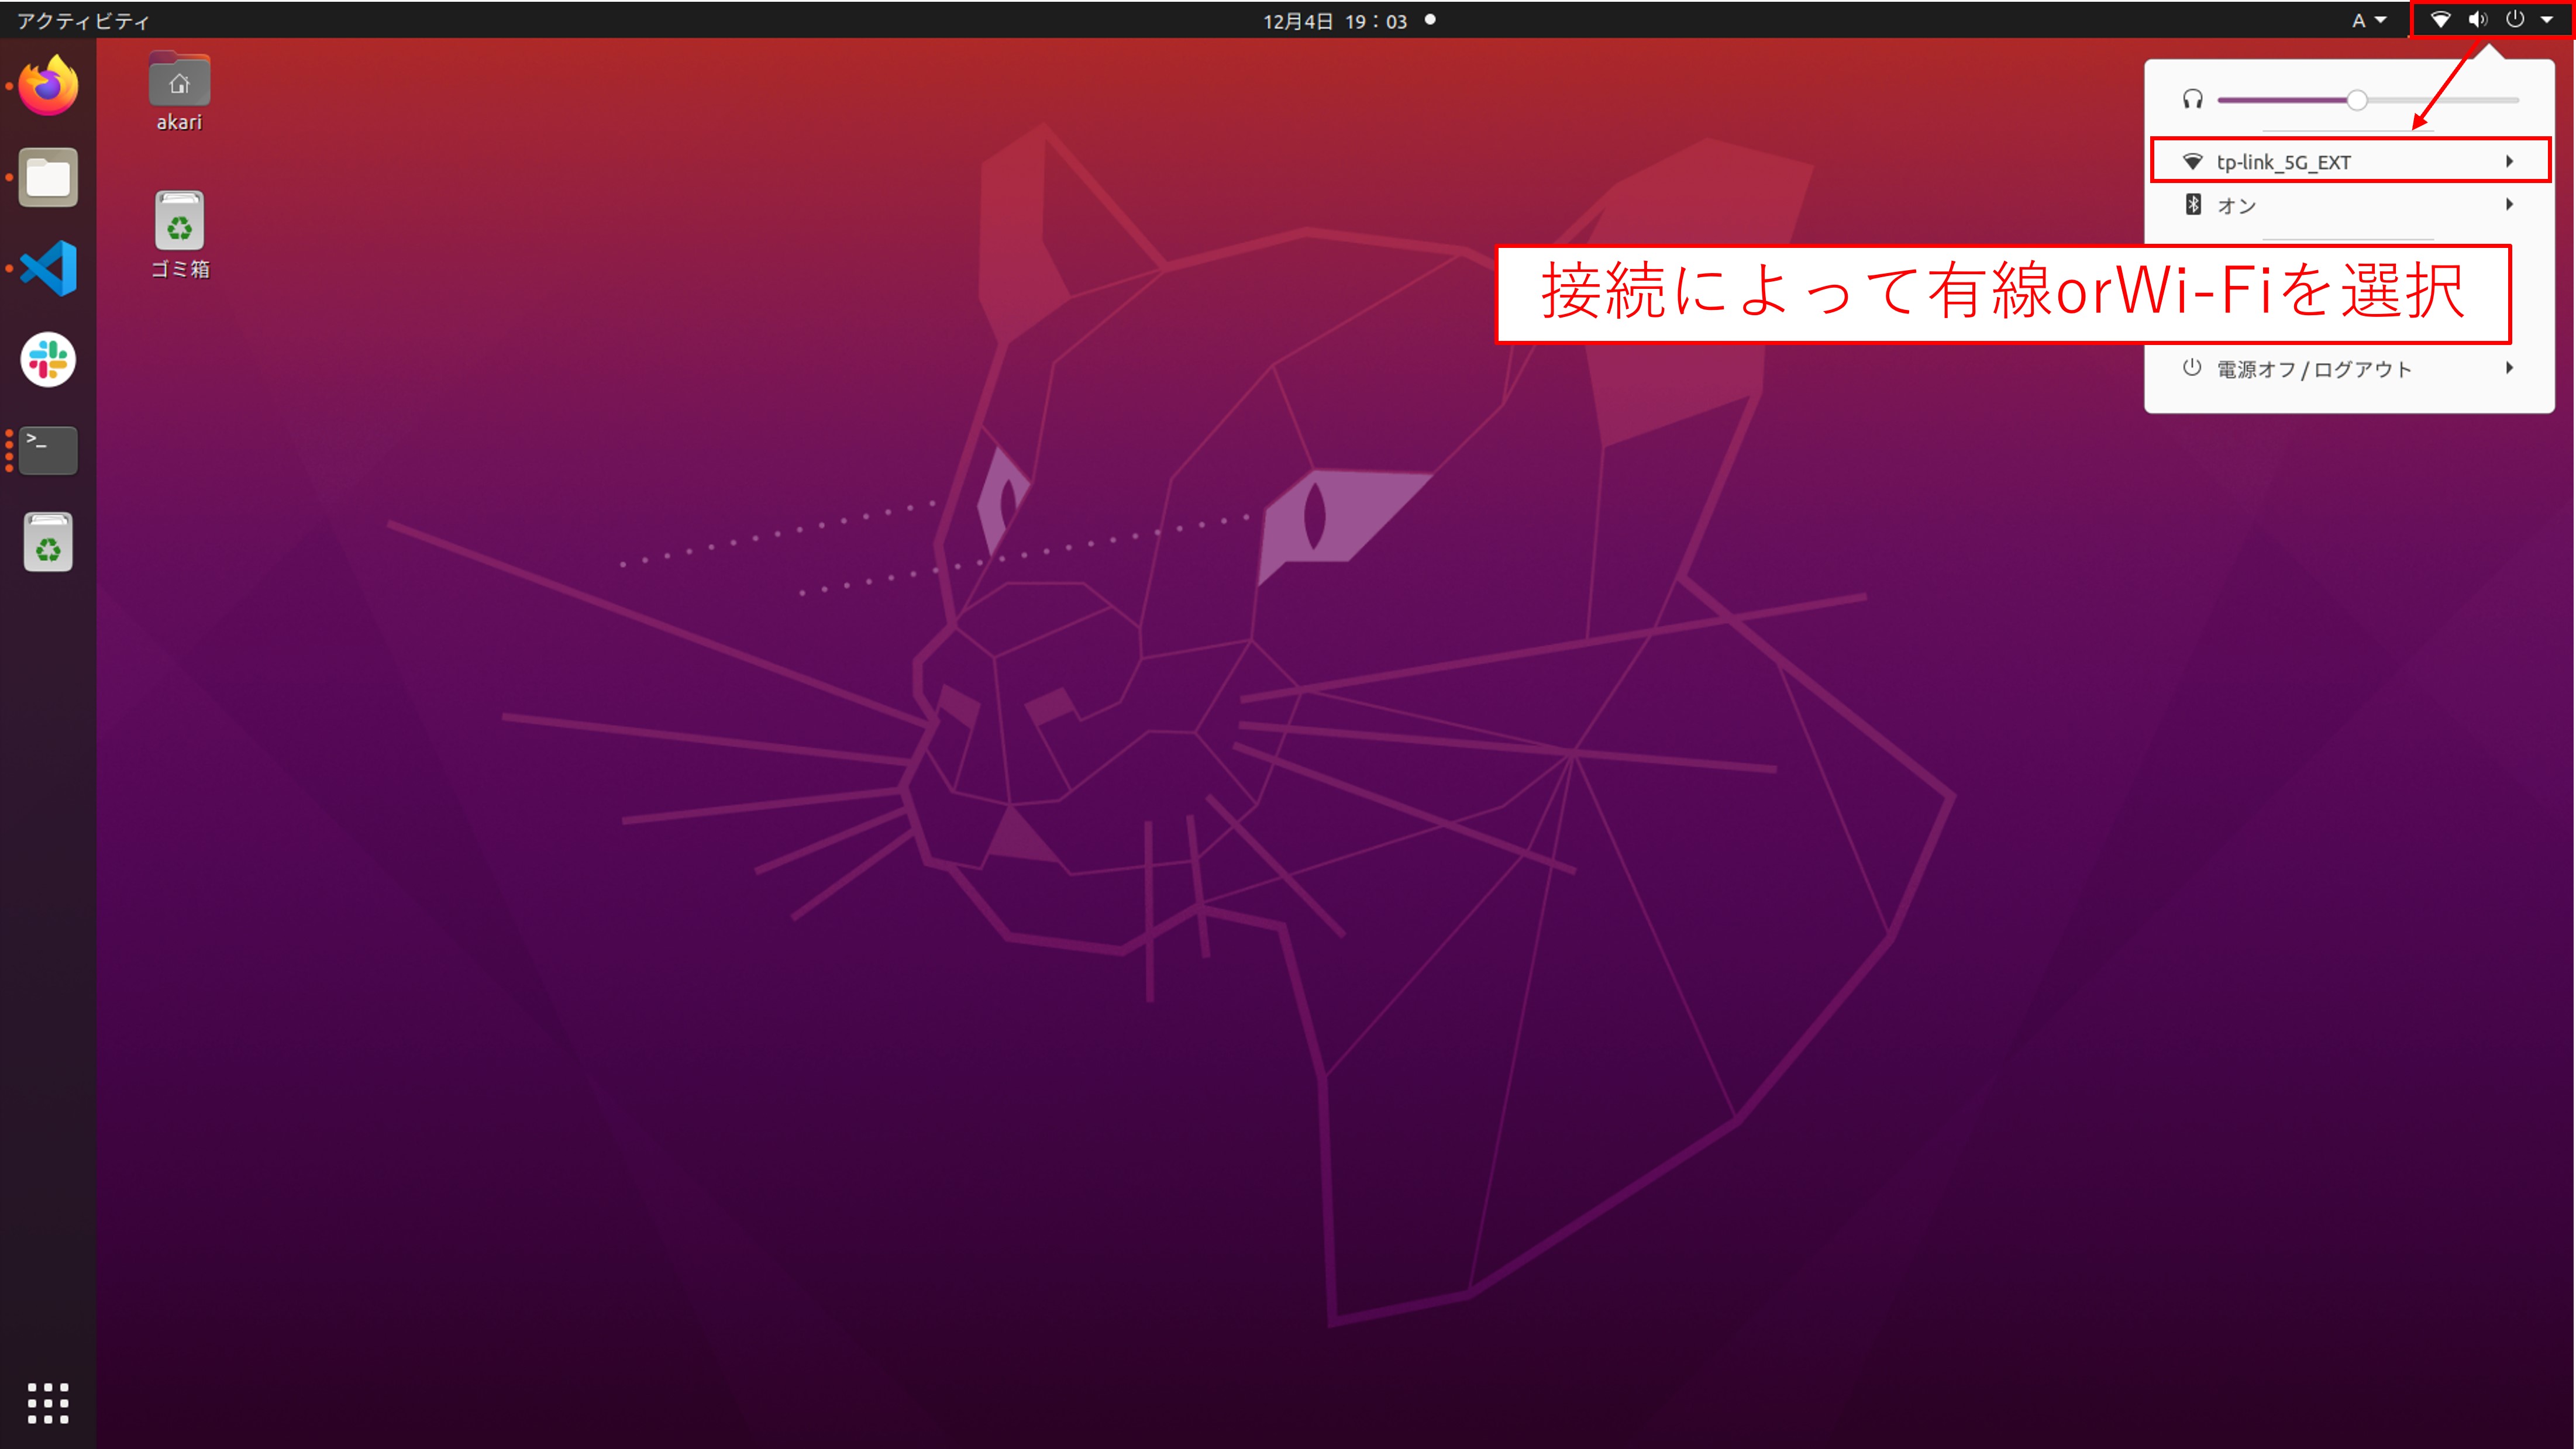Open the input source A dropdown
Screen dimensions: 2576x1449
[x=2368, y=20]
